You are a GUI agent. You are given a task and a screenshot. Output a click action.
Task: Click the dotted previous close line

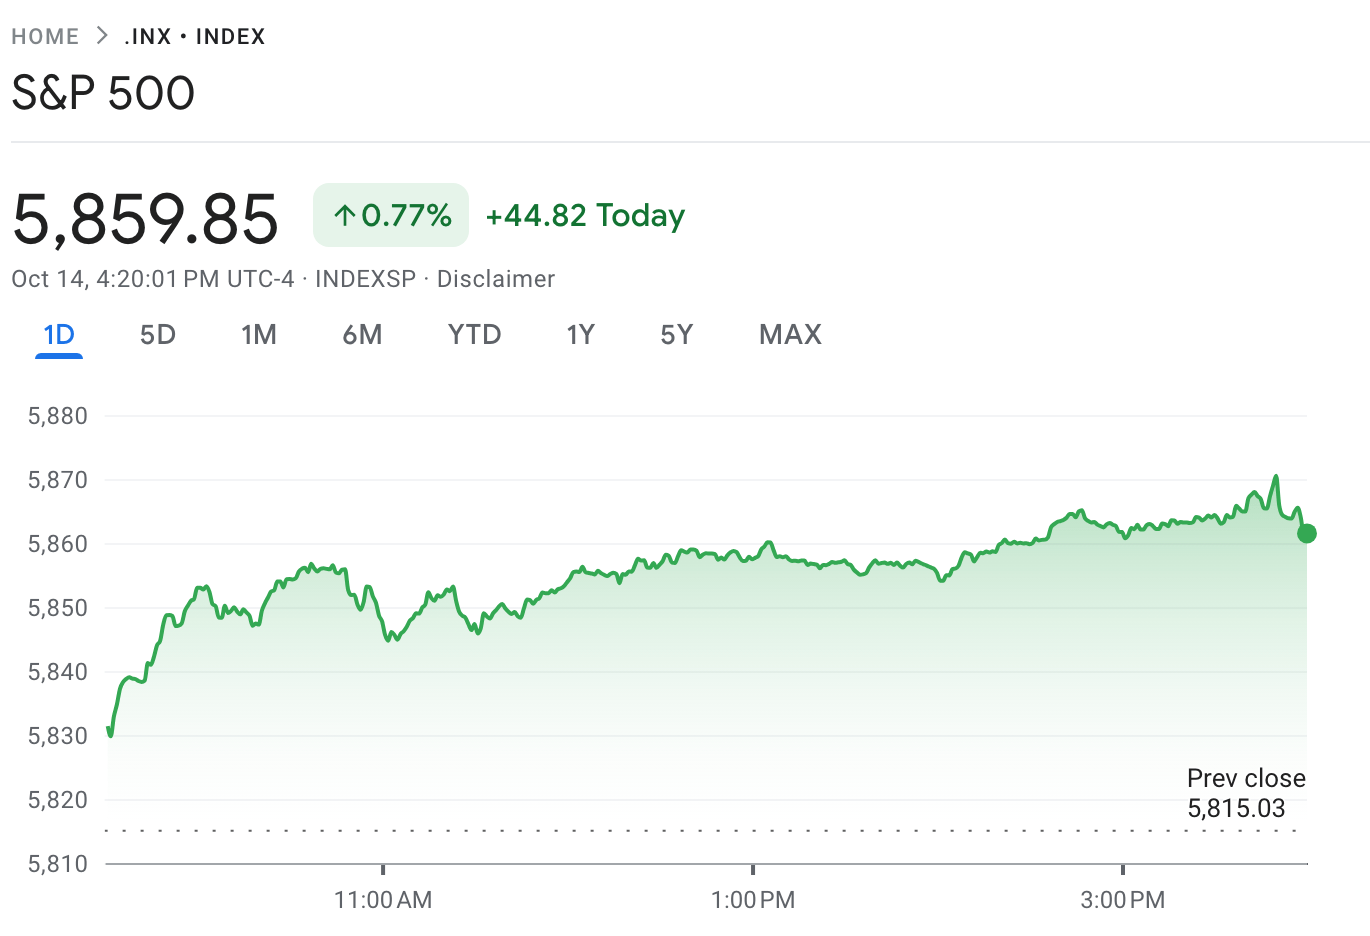(700, 830)
